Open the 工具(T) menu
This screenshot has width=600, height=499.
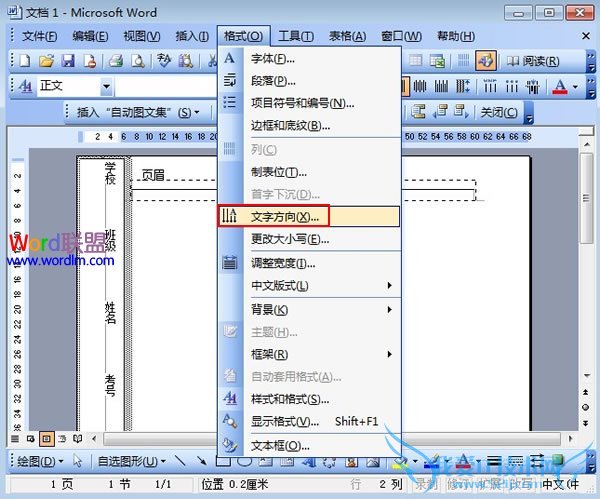(296, 36)
